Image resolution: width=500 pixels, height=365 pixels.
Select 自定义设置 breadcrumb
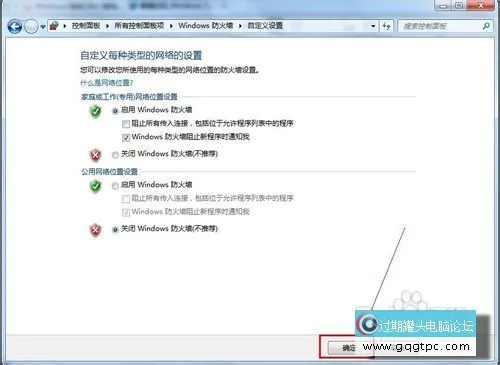point(265,26)
